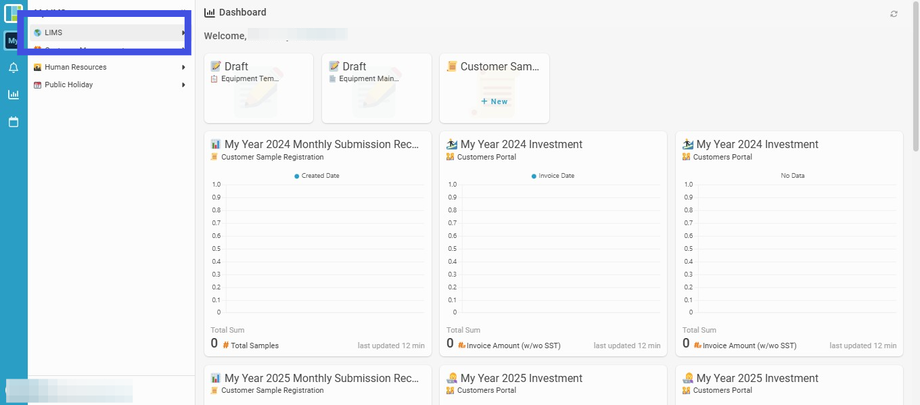
Task: Open My Year 2024 Monthly Submission Record title
Action: point(320,145)
